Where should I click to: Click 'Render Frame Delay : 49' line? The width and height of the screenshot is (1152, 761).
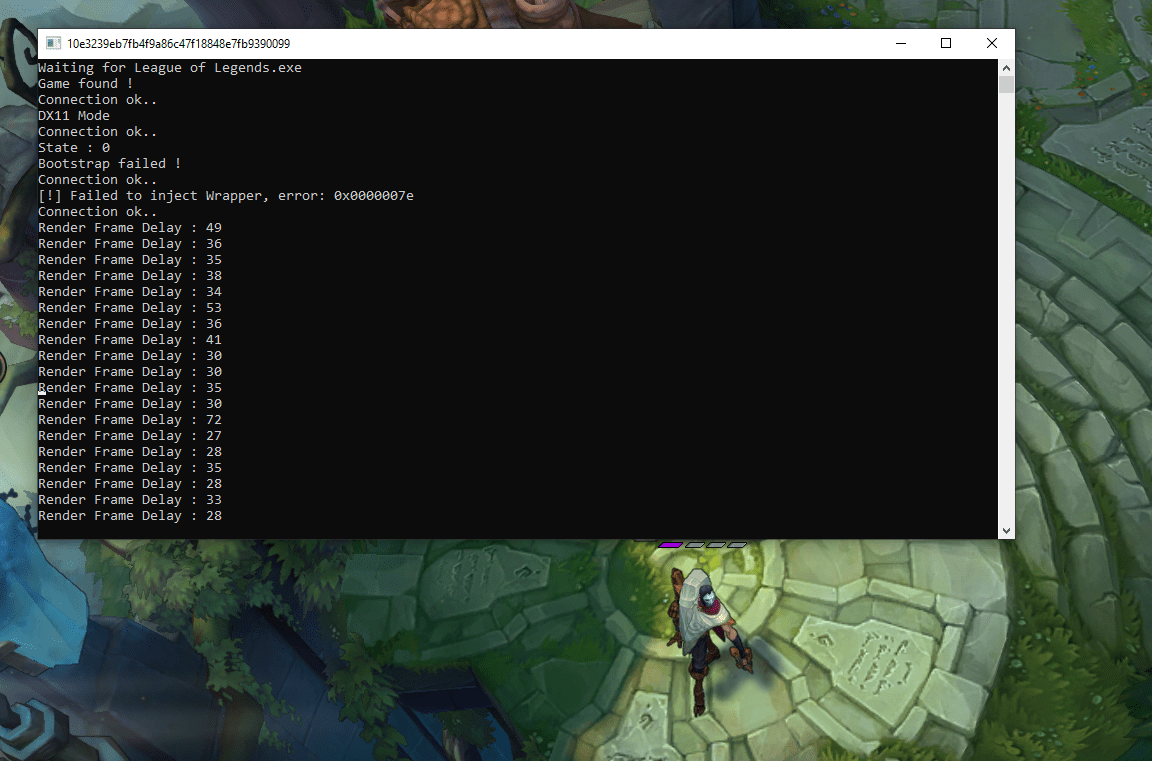pos(129,228)
